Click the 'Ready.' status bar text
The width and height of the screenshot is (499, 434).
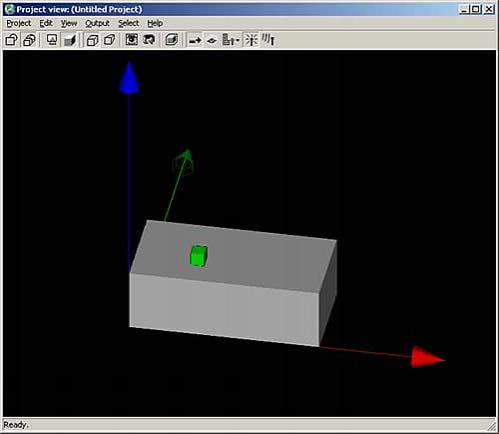tap(16, 425)
